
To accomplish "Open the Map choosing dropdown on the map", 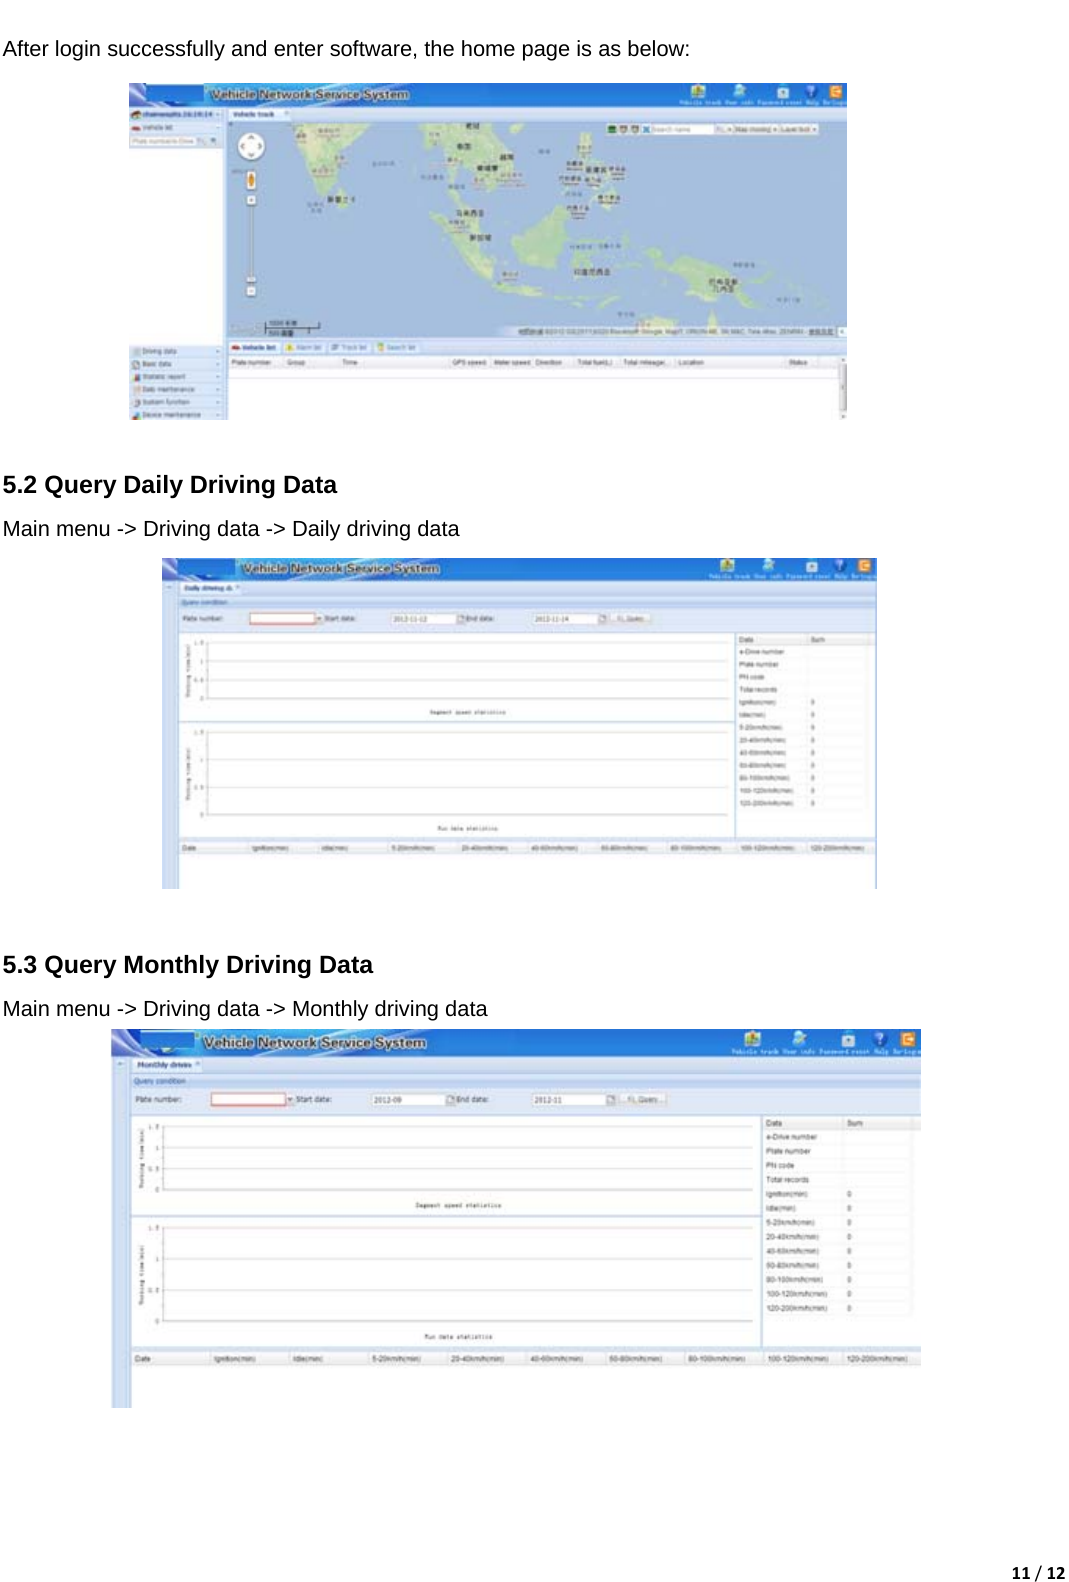I will (757, 129).
